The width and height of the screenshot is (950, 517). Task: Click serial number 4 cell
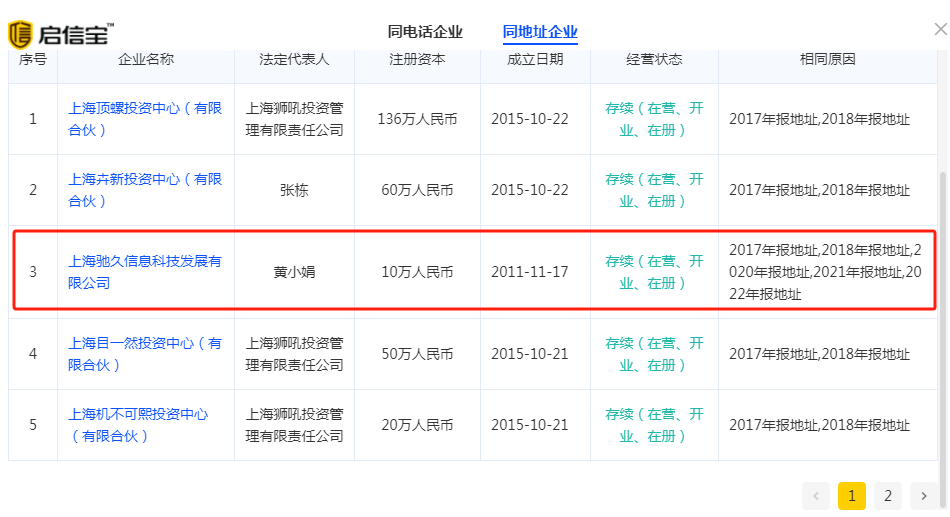(x=33, y=354)
